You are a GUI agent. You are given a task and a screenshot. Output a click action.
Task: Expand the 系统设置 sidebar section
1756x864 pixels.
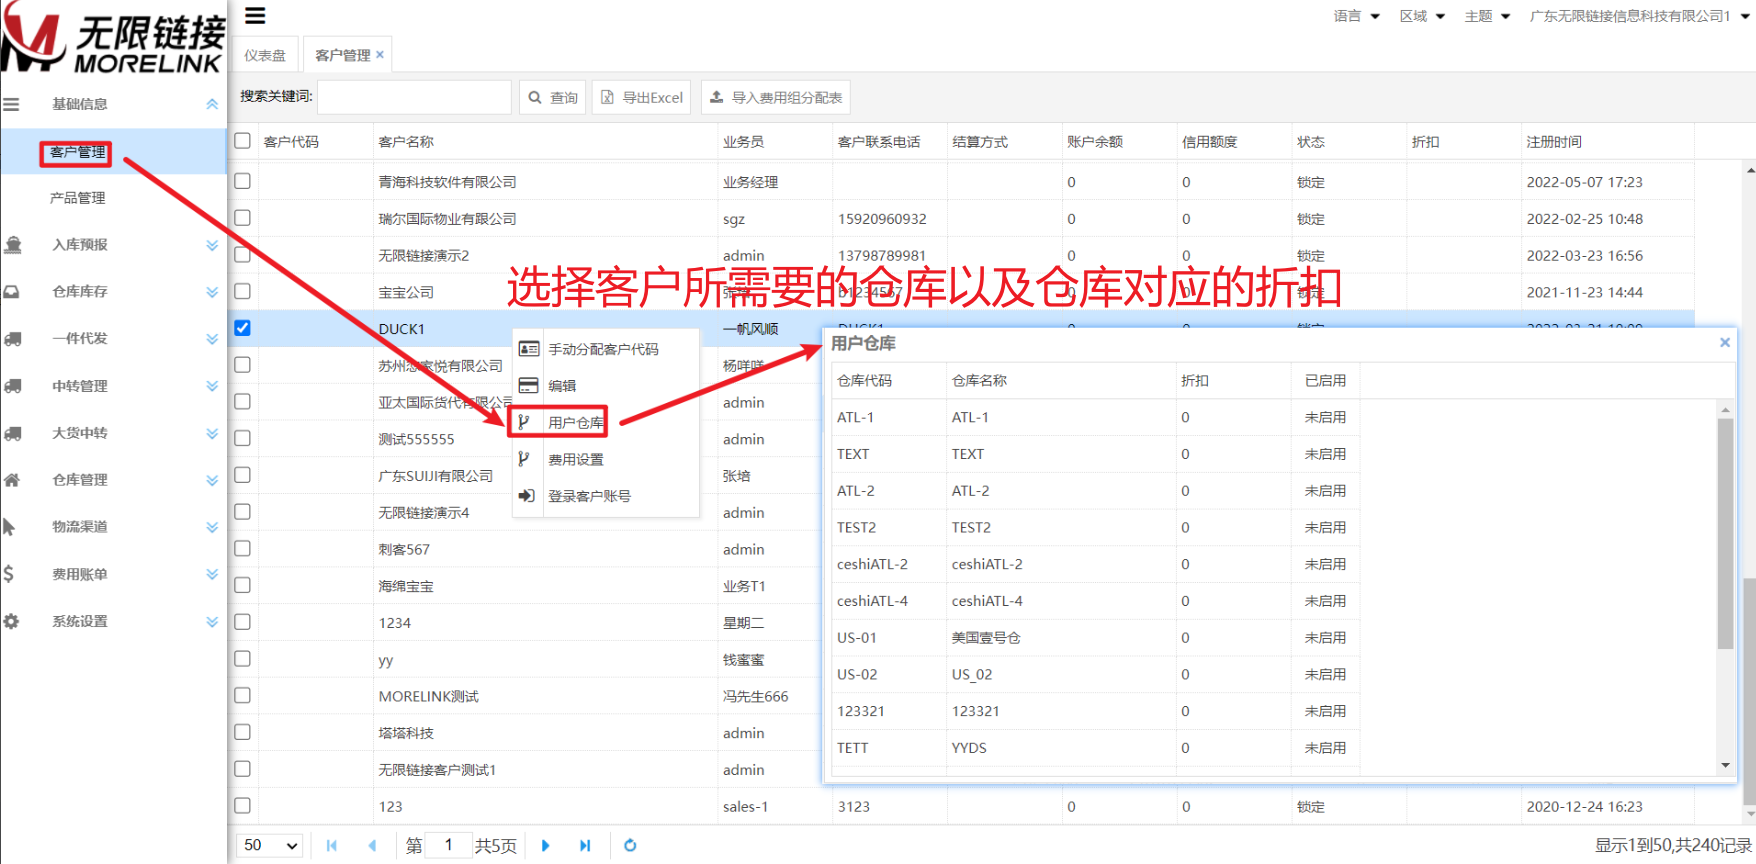(x=212, y=621)
